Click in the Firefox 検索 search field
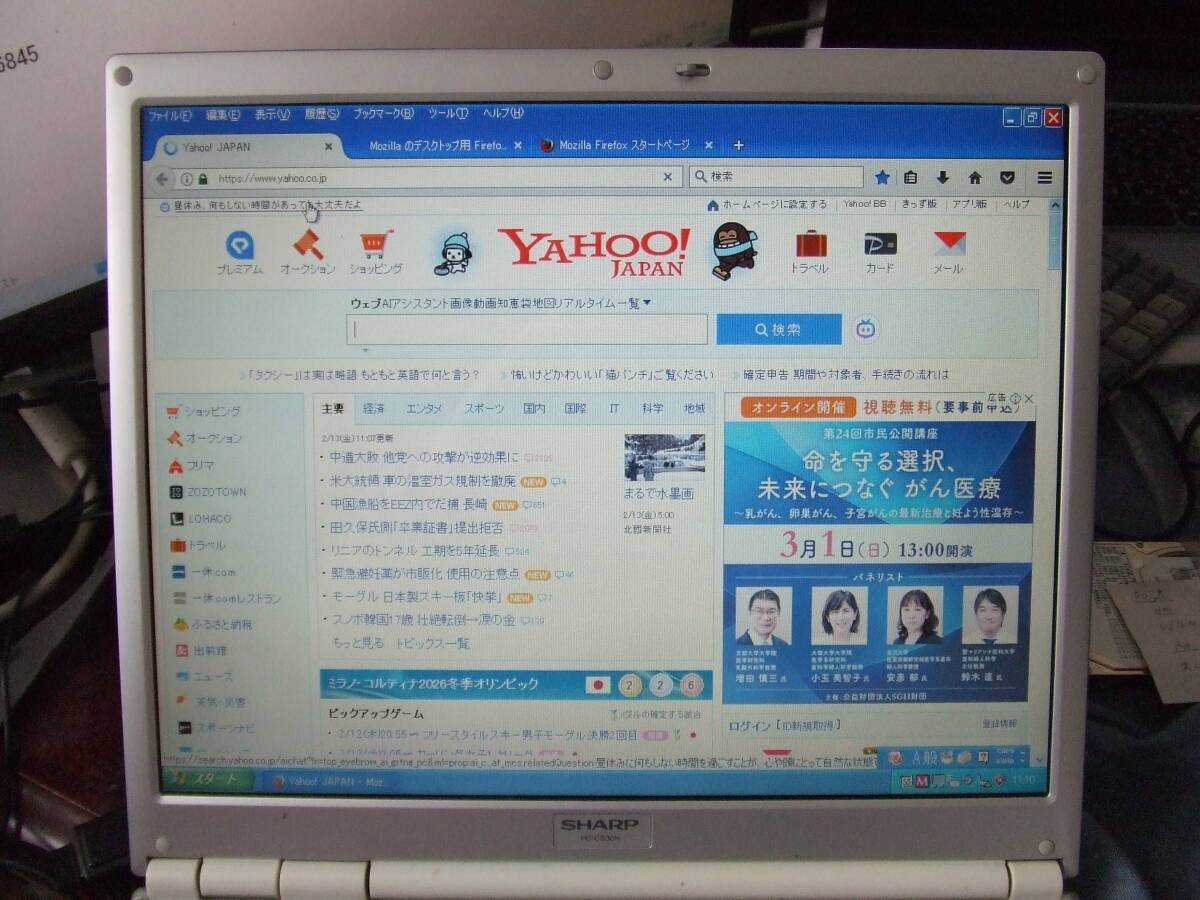This screenshot has width=1200, height=900. click(776, 177)
